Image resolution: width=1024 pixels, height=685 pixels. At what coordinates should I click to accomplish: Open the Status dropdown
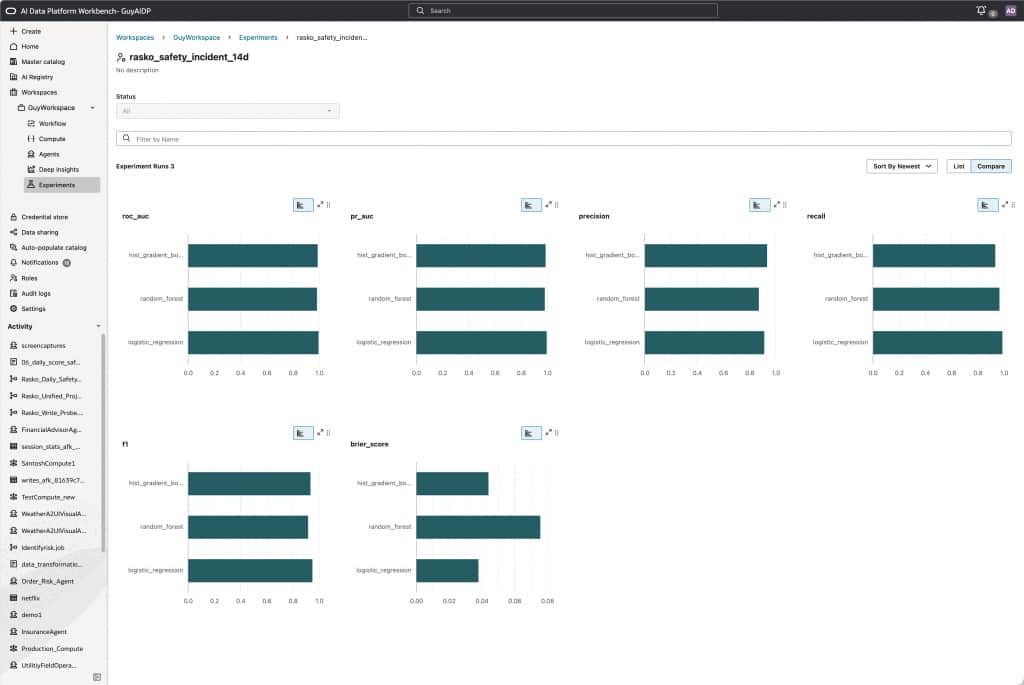pyautogui.click(x=227, y=111)
